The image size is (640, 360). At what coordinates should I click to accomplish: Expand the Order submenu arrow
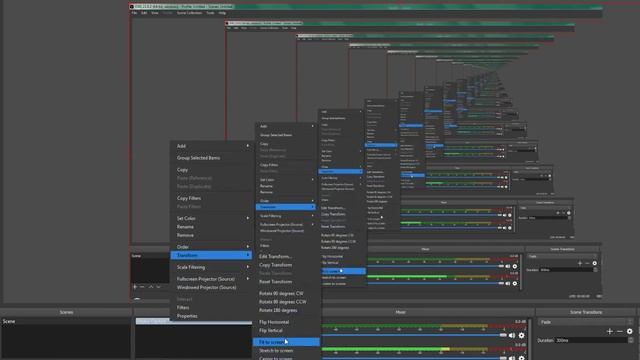248,247
